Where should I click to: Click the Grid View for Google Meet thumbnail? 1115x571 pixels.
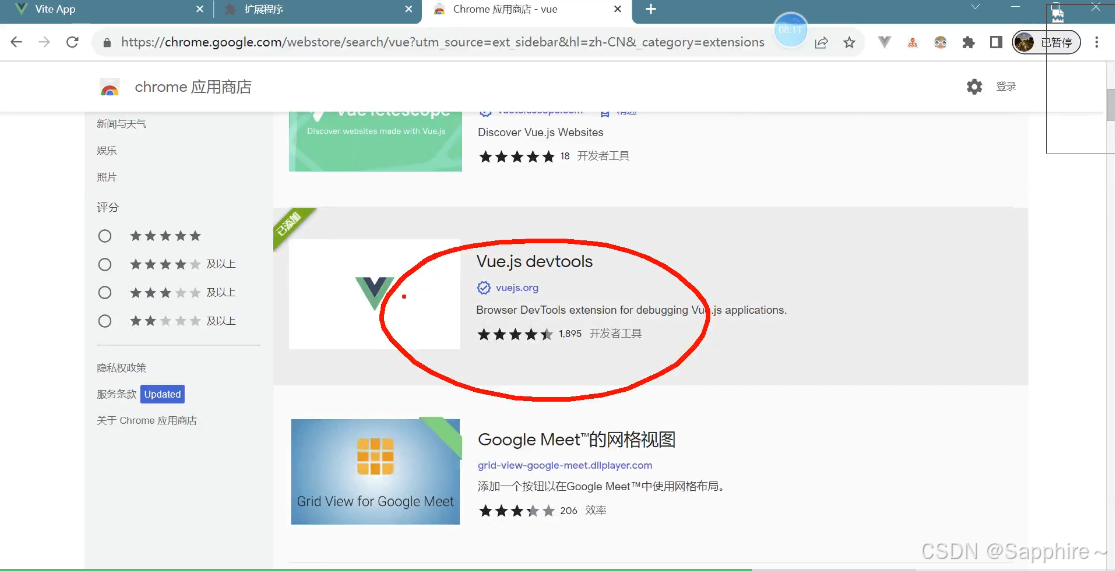(375, 471)
